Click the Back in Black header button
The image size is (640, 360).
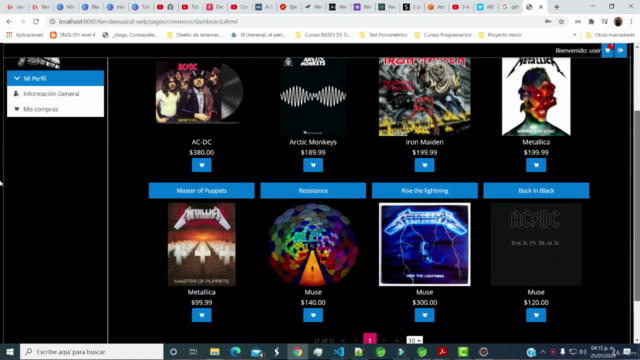[x=536, y=191]
